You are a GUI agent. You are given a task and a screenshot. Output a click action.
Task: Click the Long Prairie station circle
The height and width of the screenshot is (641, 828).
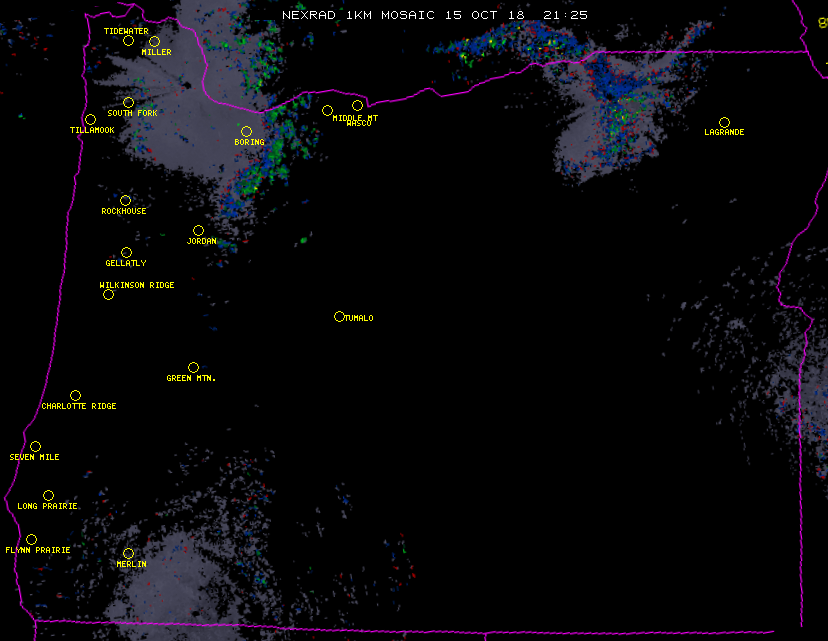click(48, 496)
